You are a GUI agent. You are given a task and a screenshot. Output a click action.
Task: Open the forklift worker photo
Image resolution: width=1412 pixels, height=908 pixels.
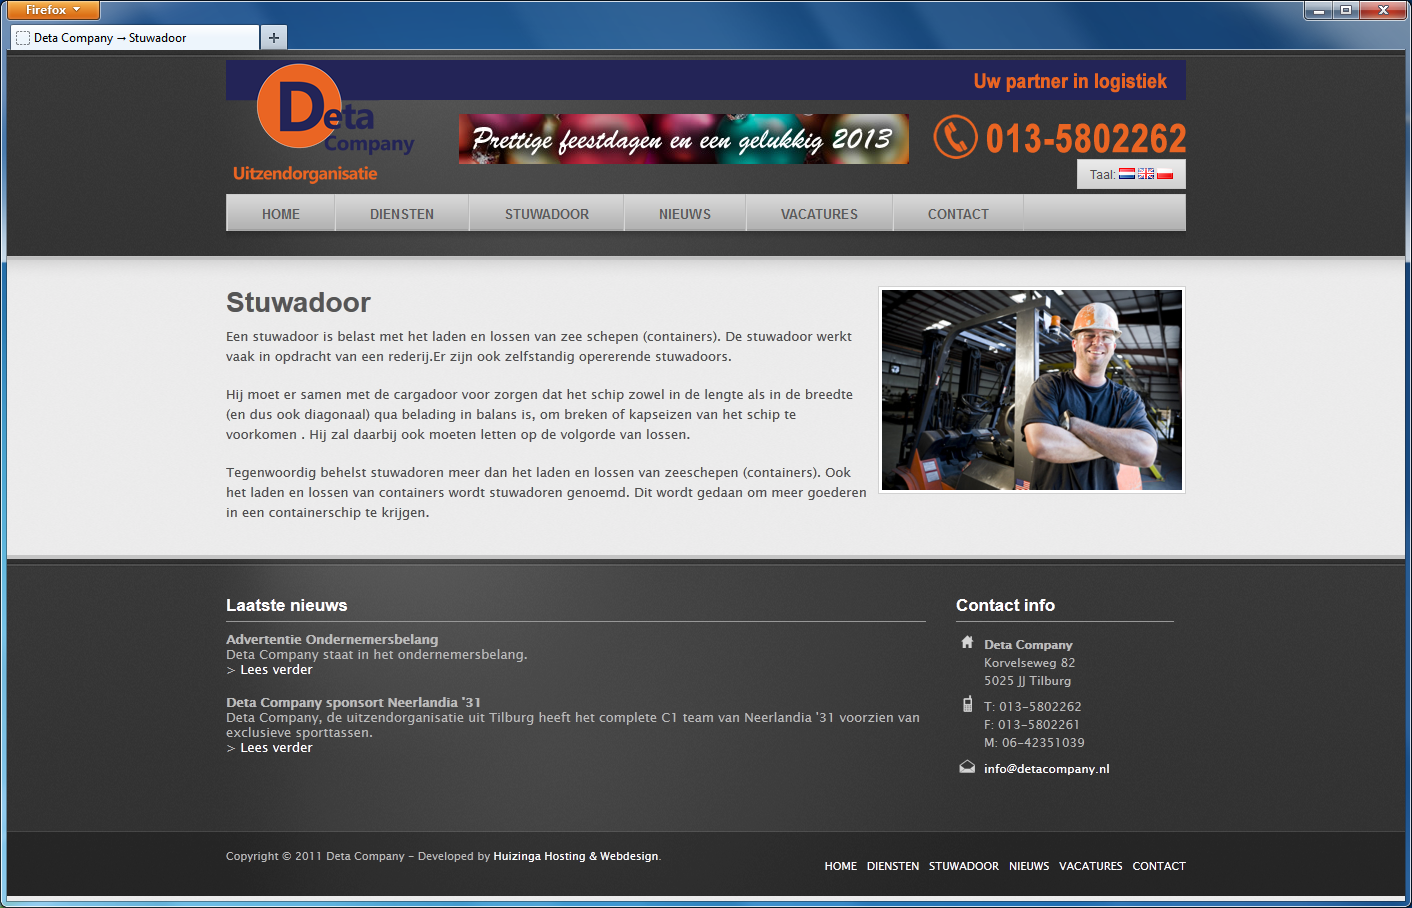point(1032,390)
